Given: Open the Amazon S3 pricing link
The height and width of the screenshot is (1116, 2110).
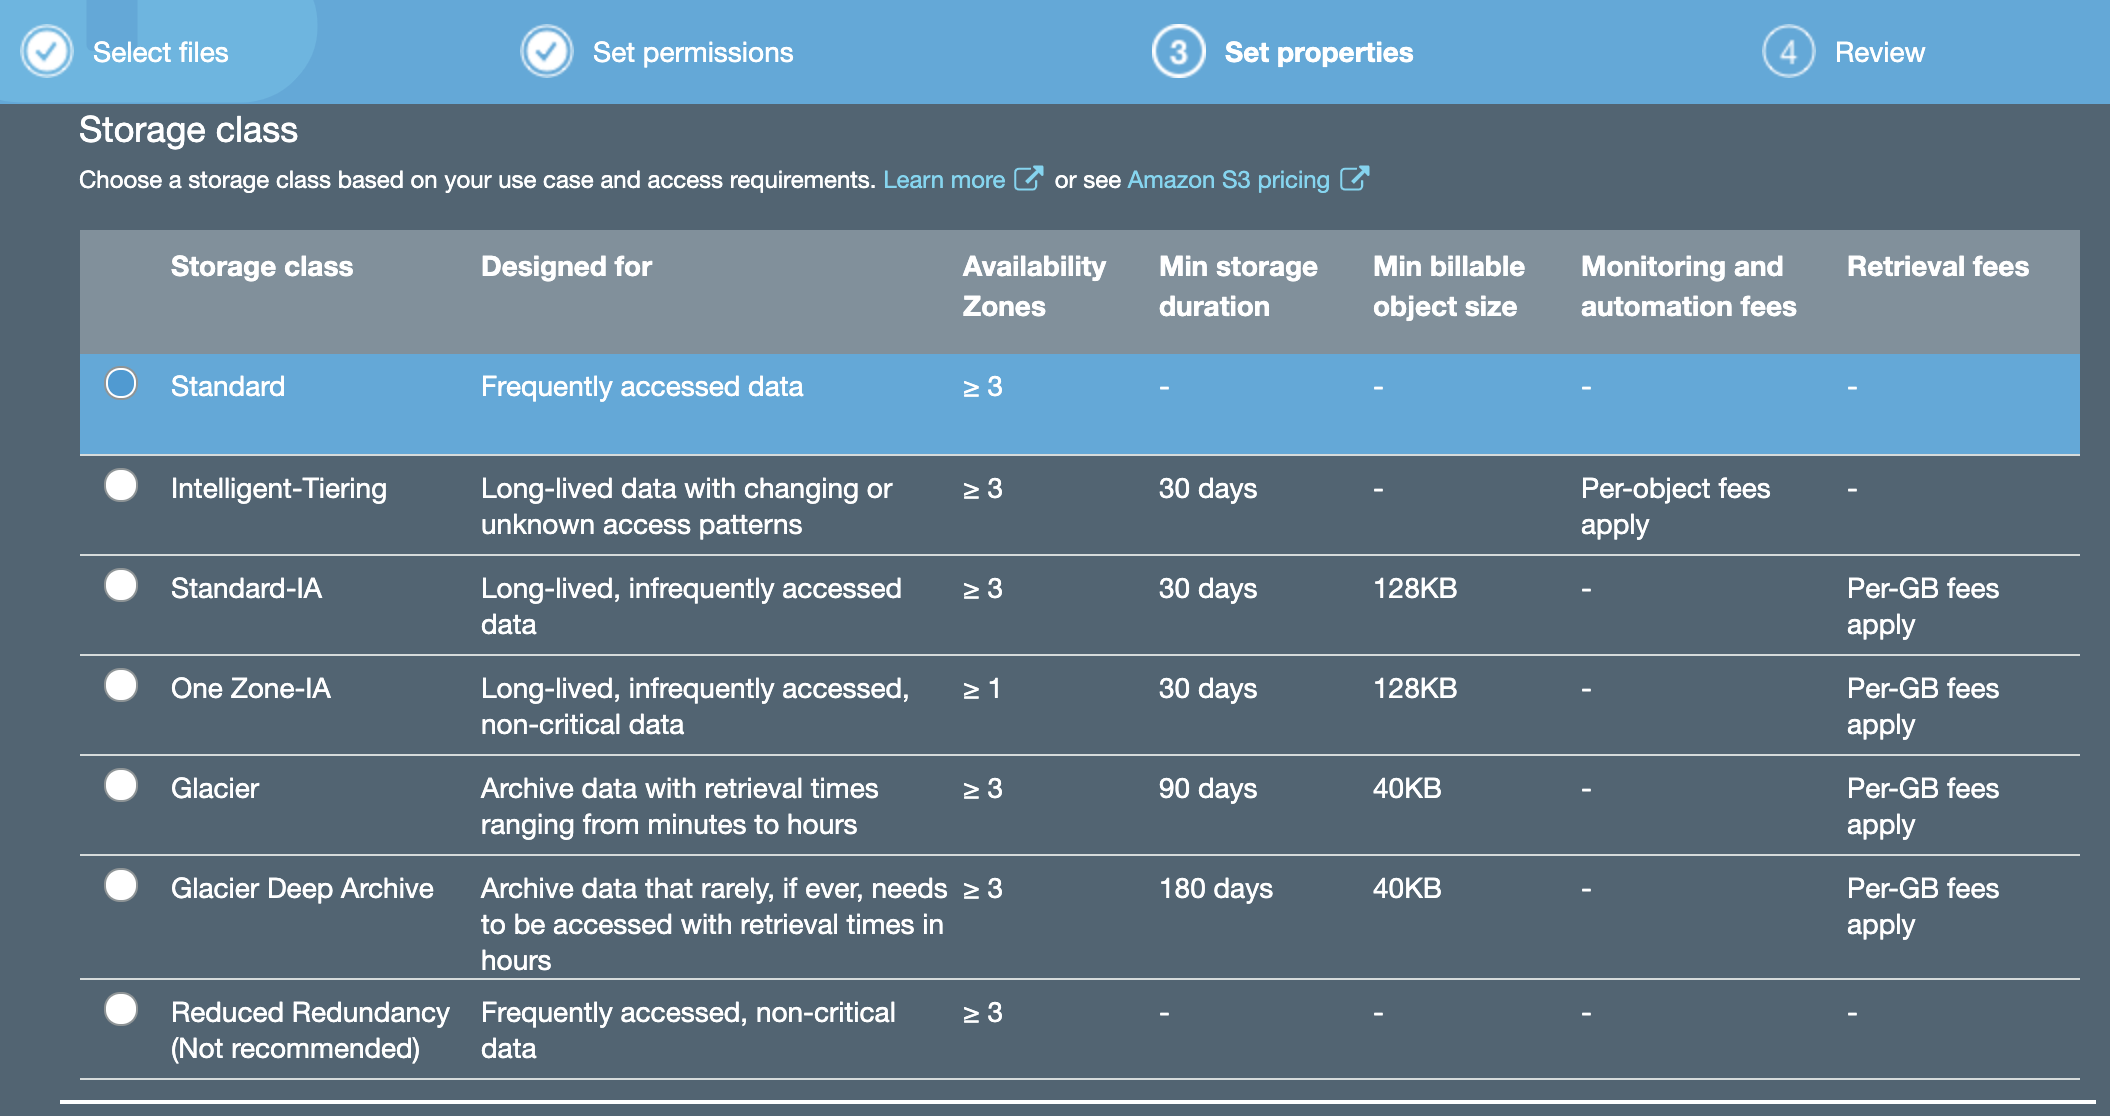Looking at the screenshot, I should tap(1228, 180).
